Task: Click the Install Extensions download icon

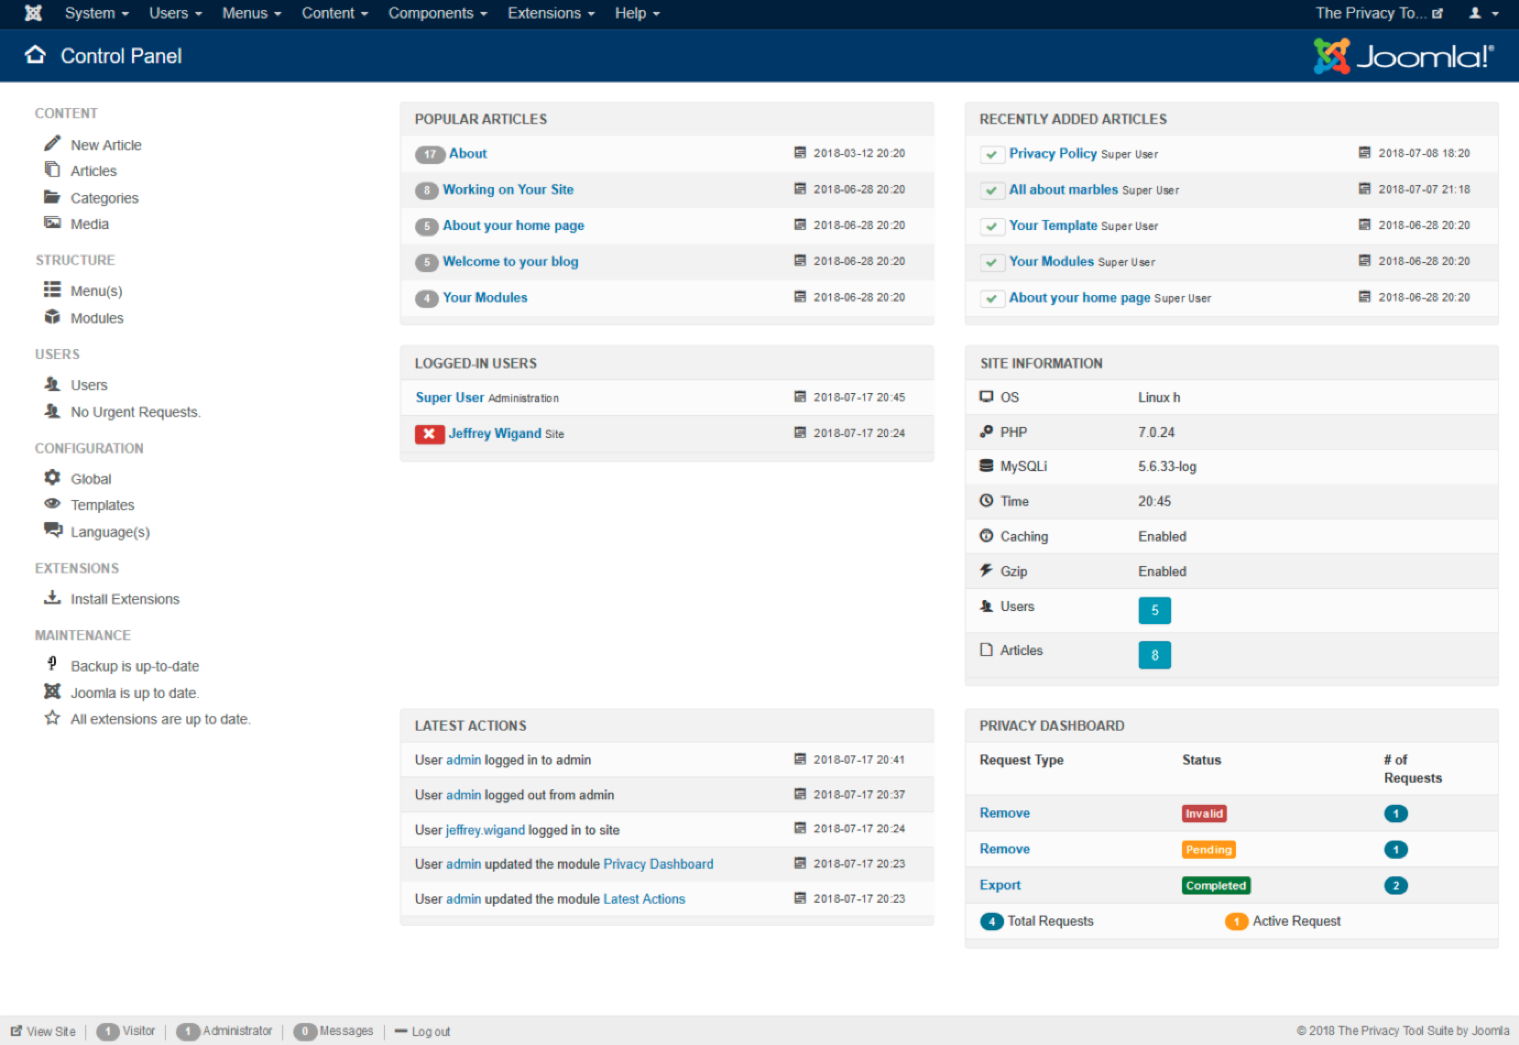Action: tap(52, 598)
